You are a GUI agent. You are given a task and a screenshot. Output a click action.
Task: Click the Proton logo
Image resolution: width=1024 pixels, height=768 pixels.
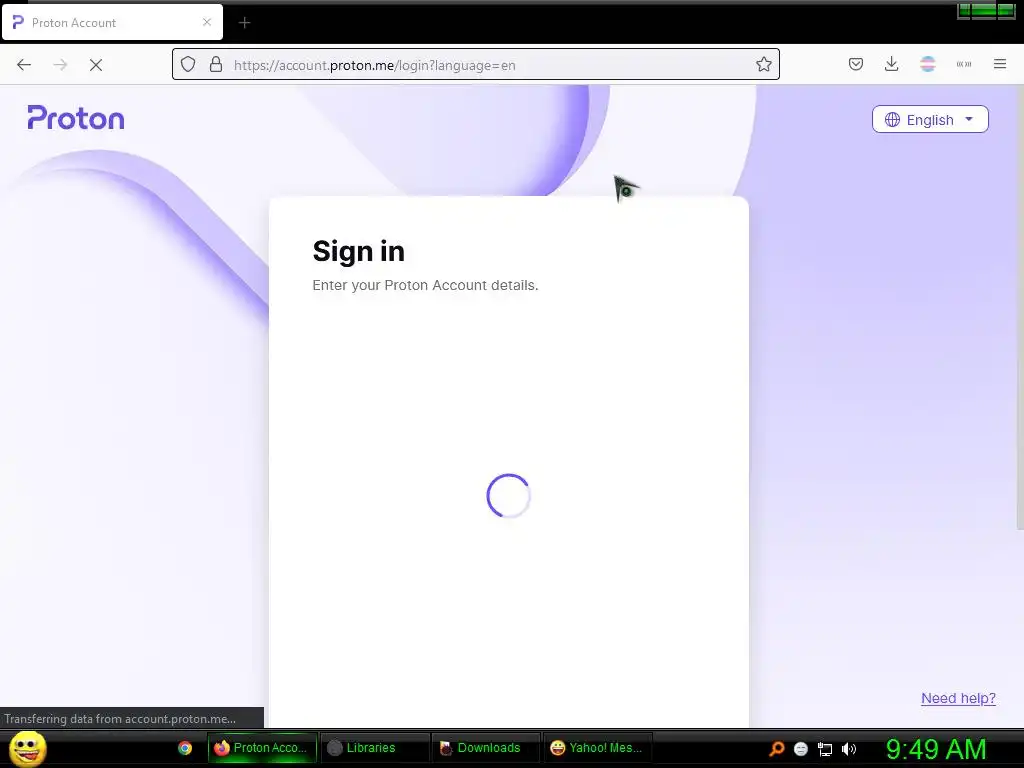tap(76, 119)
